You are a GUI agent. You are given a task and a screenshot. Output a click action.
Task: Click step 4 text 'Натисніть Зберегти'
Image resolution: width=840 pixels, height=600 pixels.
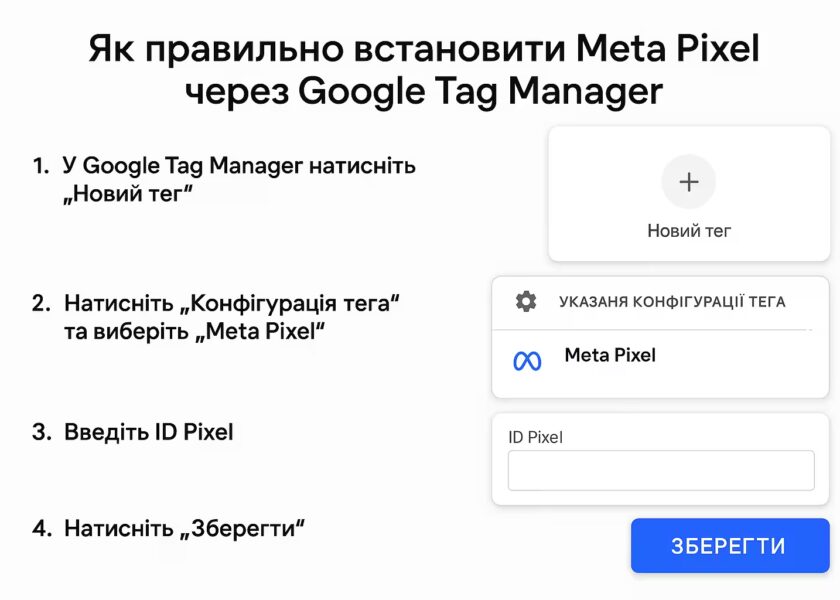(185, 529)
